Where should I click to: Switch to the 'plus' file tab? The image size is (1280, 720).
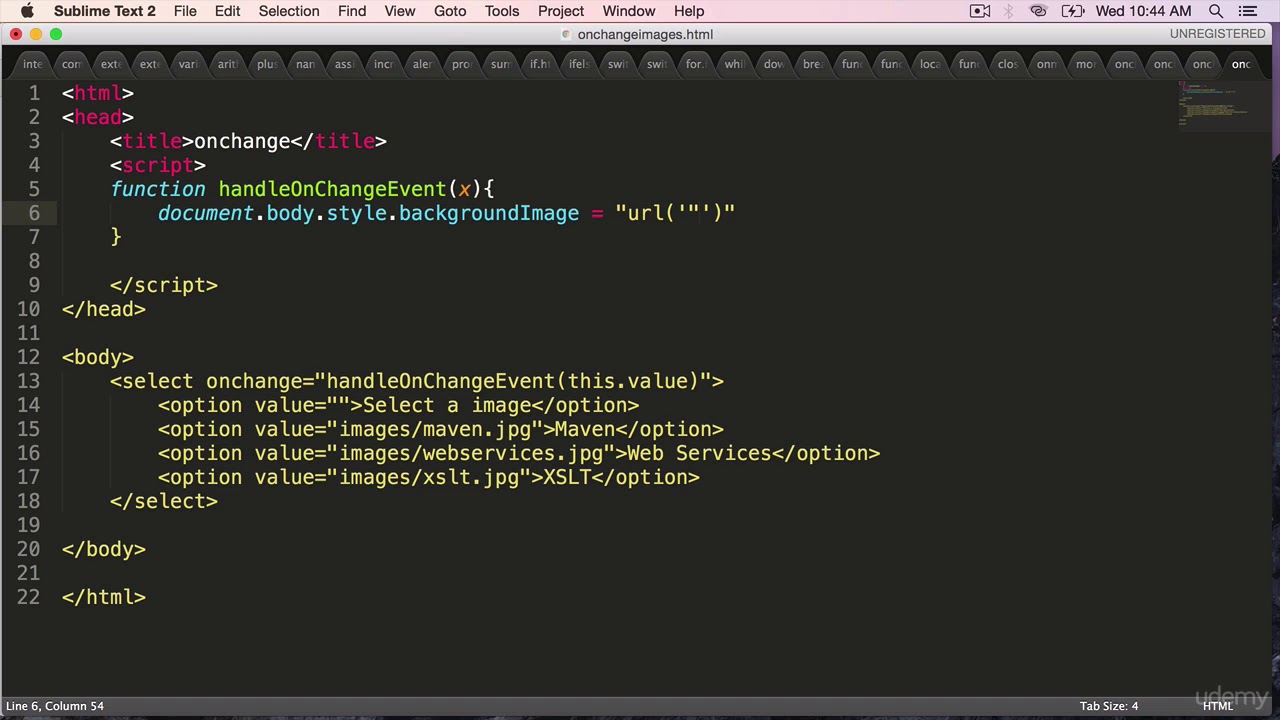tap(267, 64)
